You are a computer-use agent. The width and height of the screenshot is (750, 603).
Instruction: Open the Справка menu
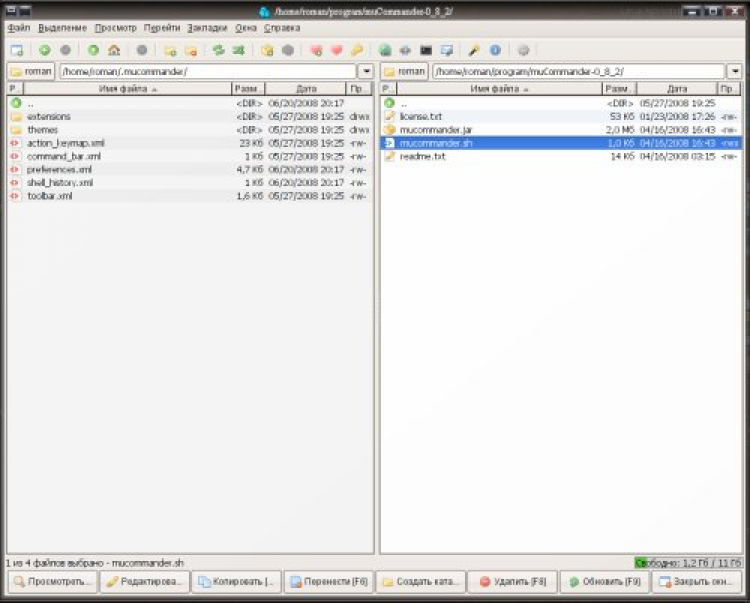click(282, 28)
